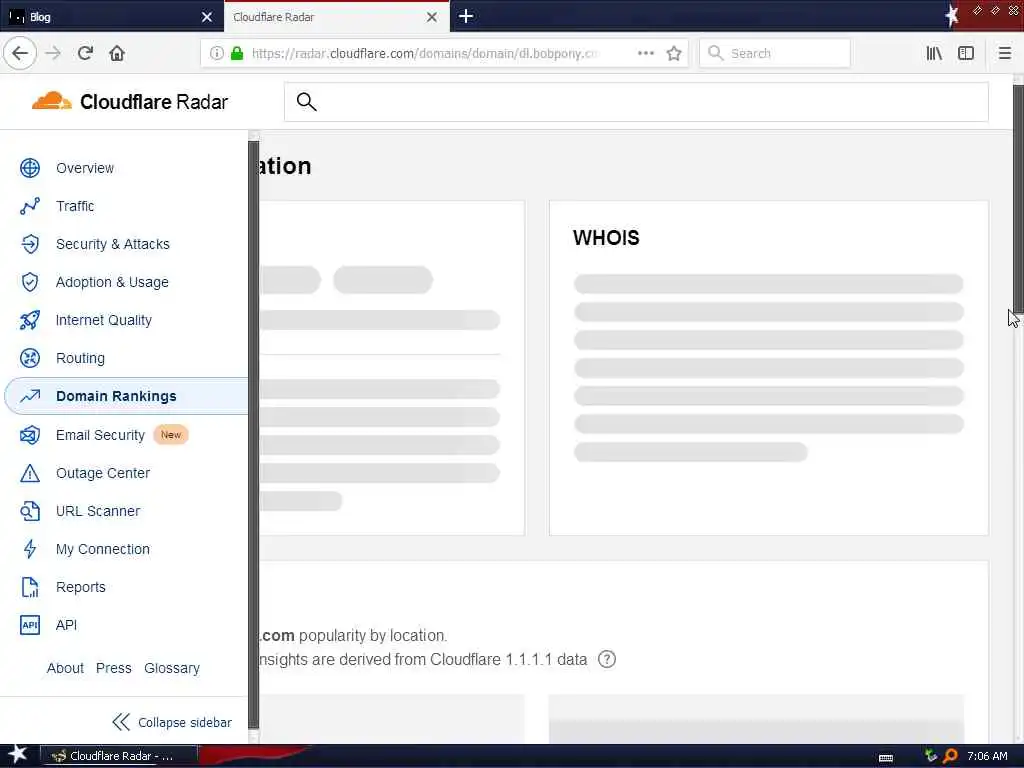Open the Overview section
Viewport: 1024px width, 768px height.
85,168
